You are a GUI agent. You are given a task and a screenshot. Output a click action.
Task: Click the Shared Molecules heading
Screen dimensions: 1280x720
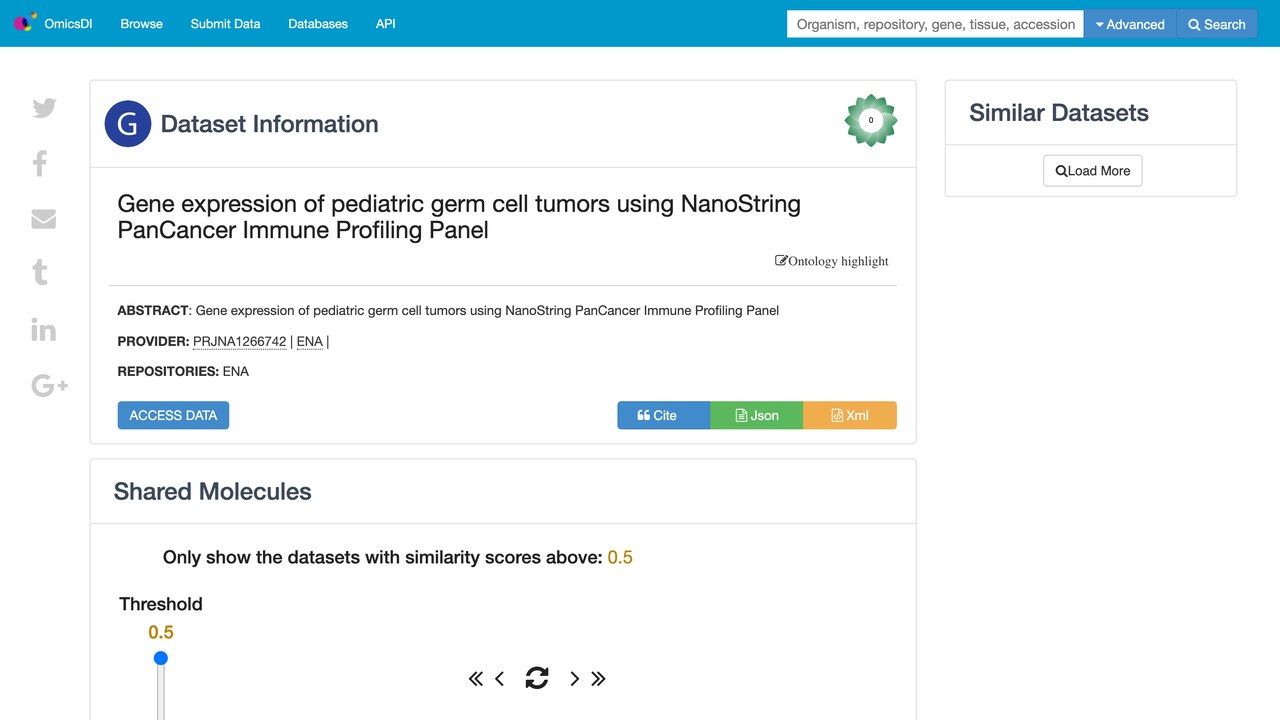click(x=213, y=492)
